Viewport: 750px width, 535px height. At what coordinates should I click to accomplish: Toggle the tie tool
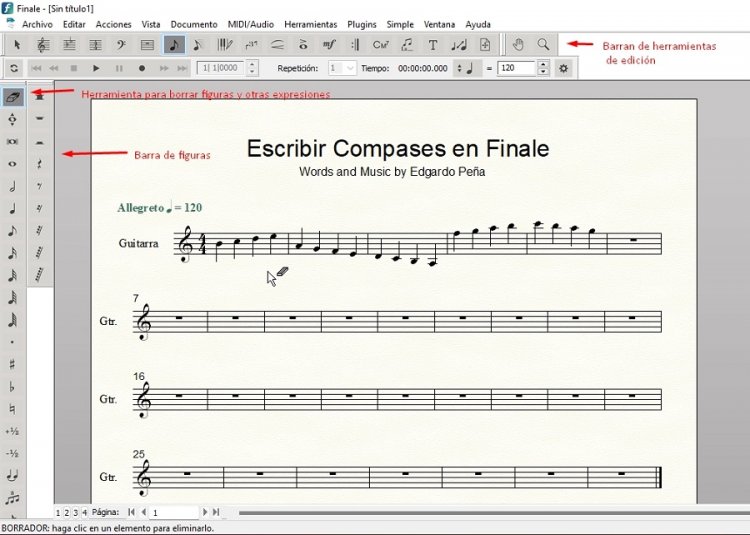pyautogui.click(x=13, y=476)
